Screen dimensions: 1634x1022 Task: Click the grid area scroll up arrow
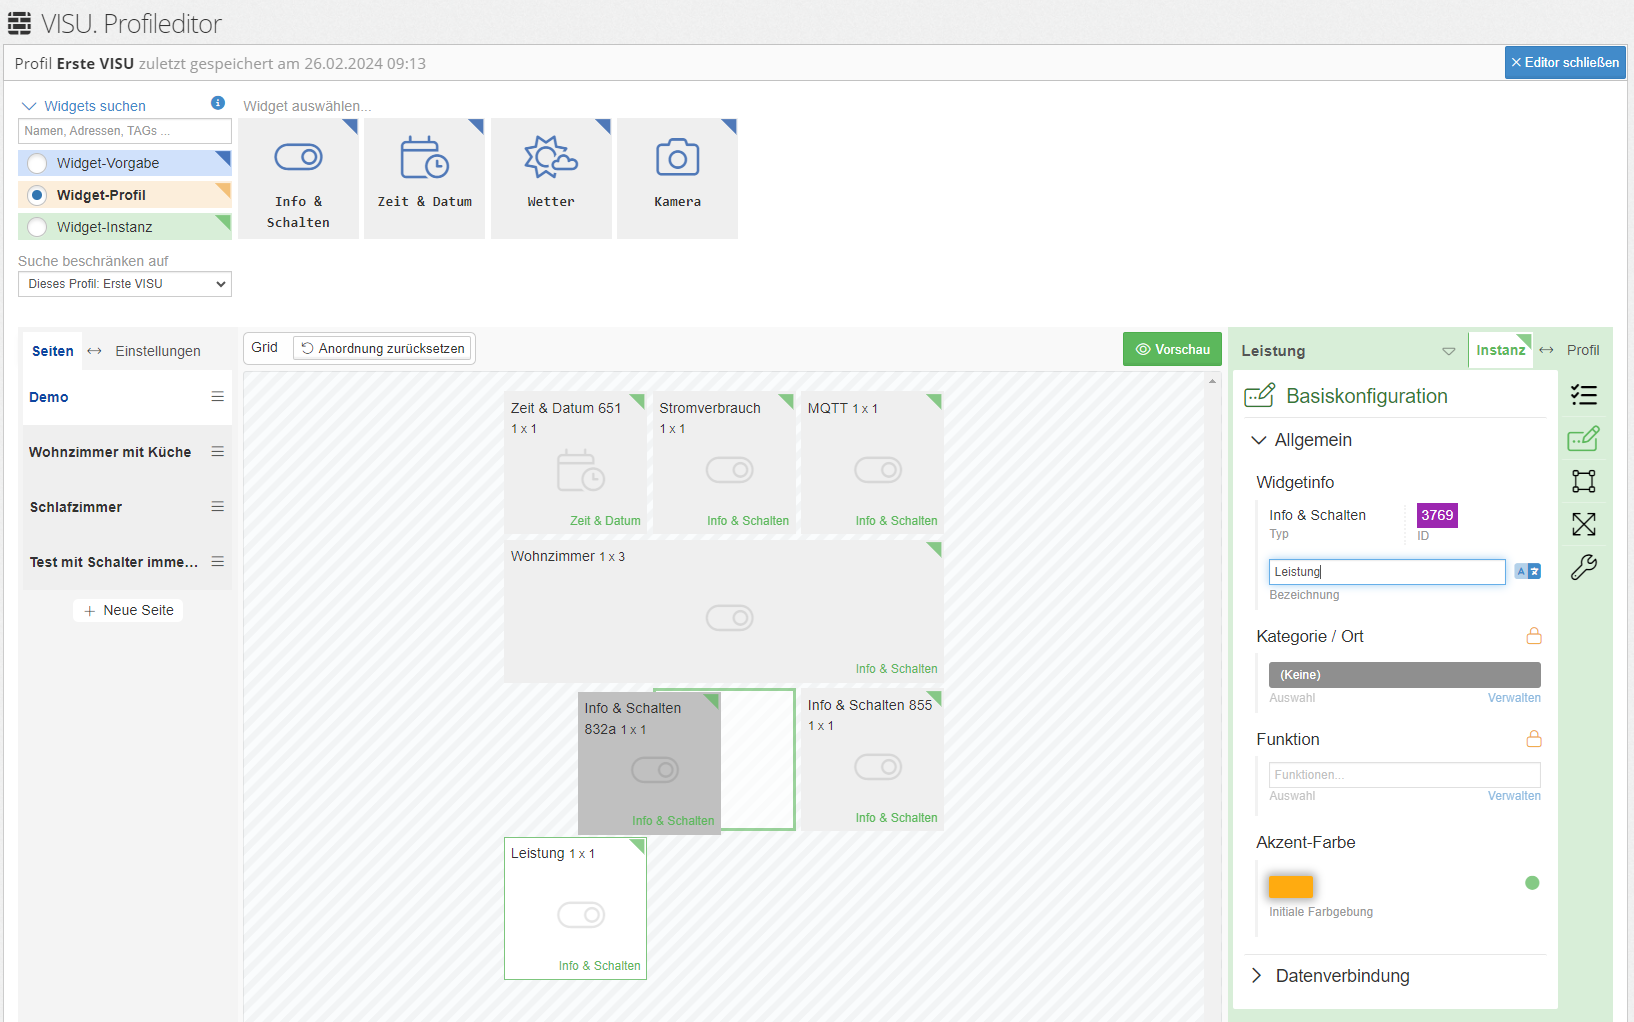[x=1212, y=381]
